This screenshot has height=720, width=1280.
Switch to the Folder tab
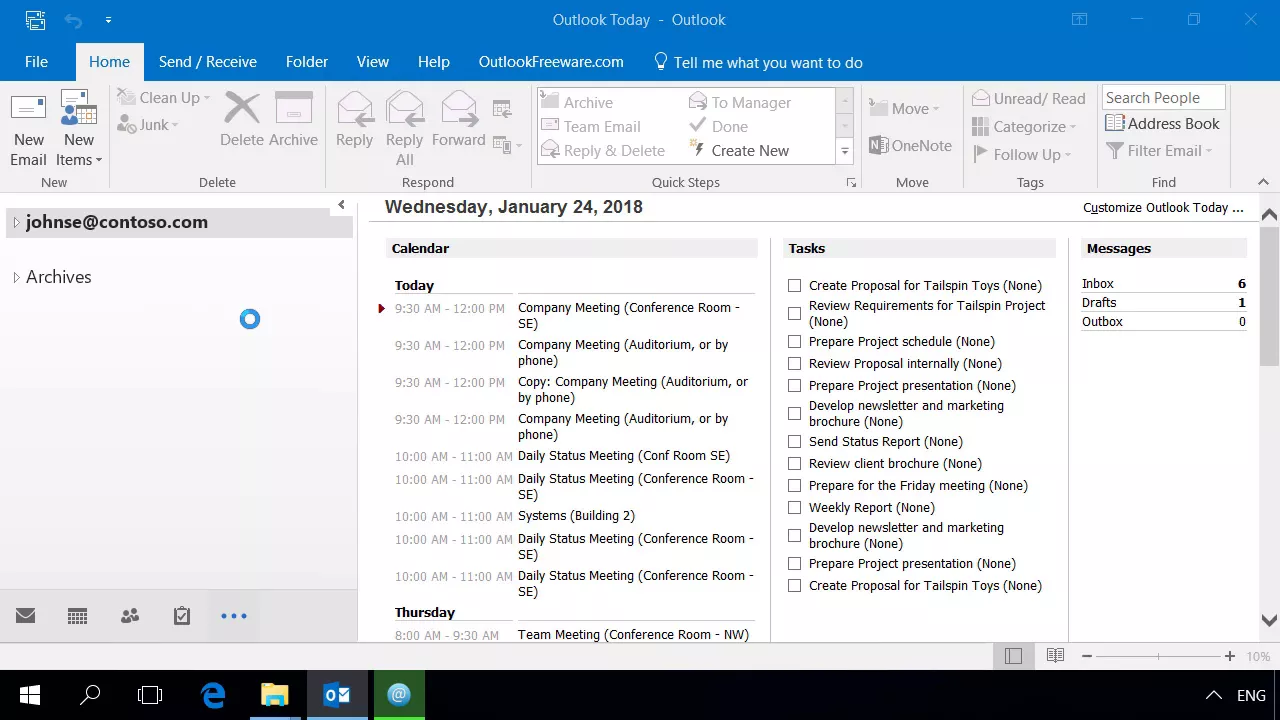(307, 62)
